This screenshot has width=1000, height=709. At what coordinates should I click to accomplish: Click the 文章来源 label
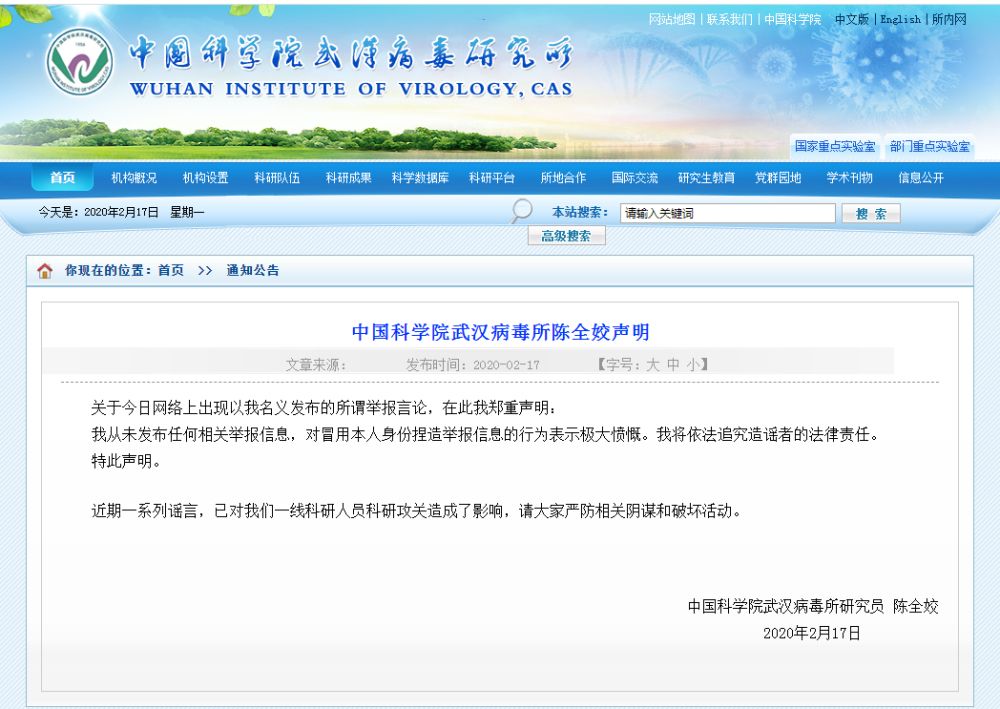coord(316,365)
